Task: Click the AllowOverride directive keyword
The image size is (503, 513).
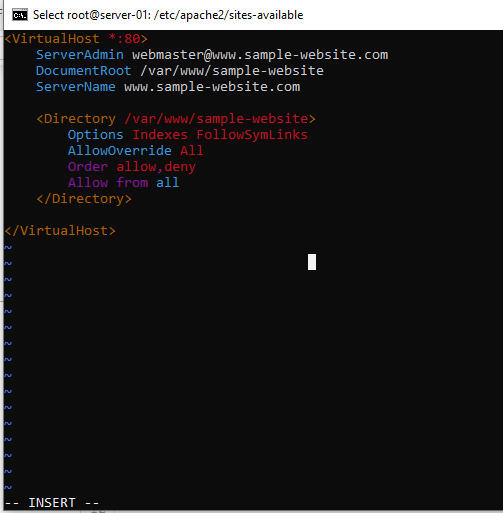Action: tap(120, 151)
